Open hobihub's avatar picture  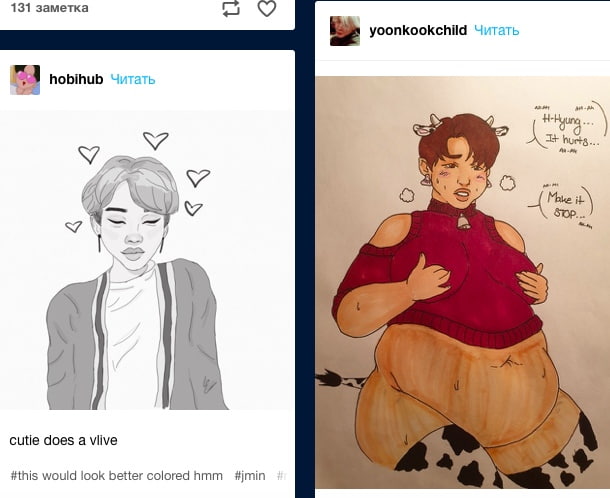pos(25,80)
